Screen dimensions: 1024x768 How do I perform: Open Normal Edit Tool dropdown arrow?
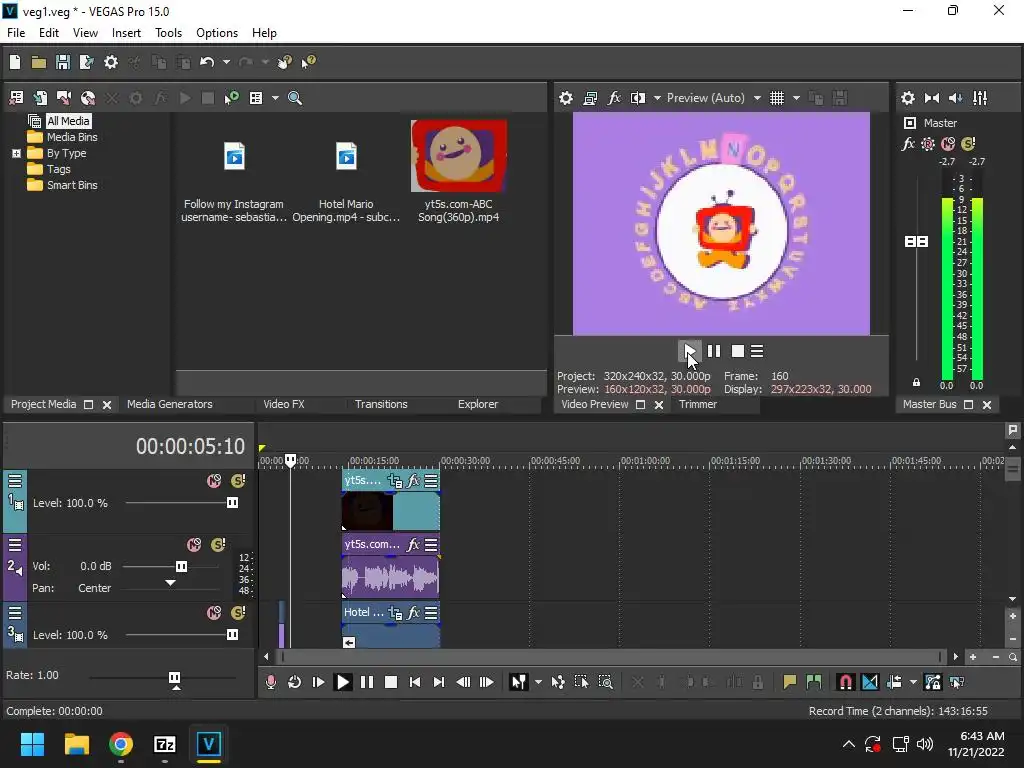pyautogui.click(x=538, y=682)
